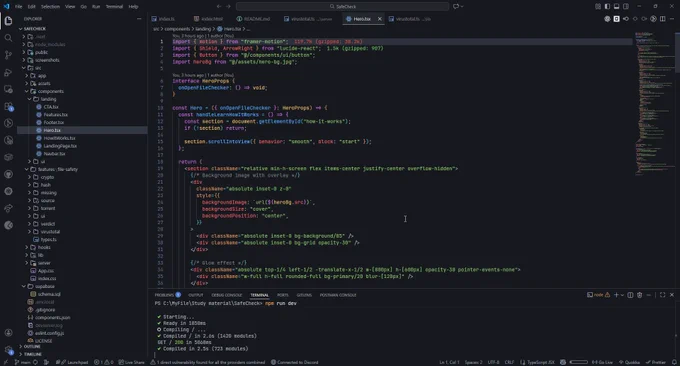680x366 pixels.
Task: Click the Split Terminal icon
Action: pyautogui.click(x=631, y=295)
